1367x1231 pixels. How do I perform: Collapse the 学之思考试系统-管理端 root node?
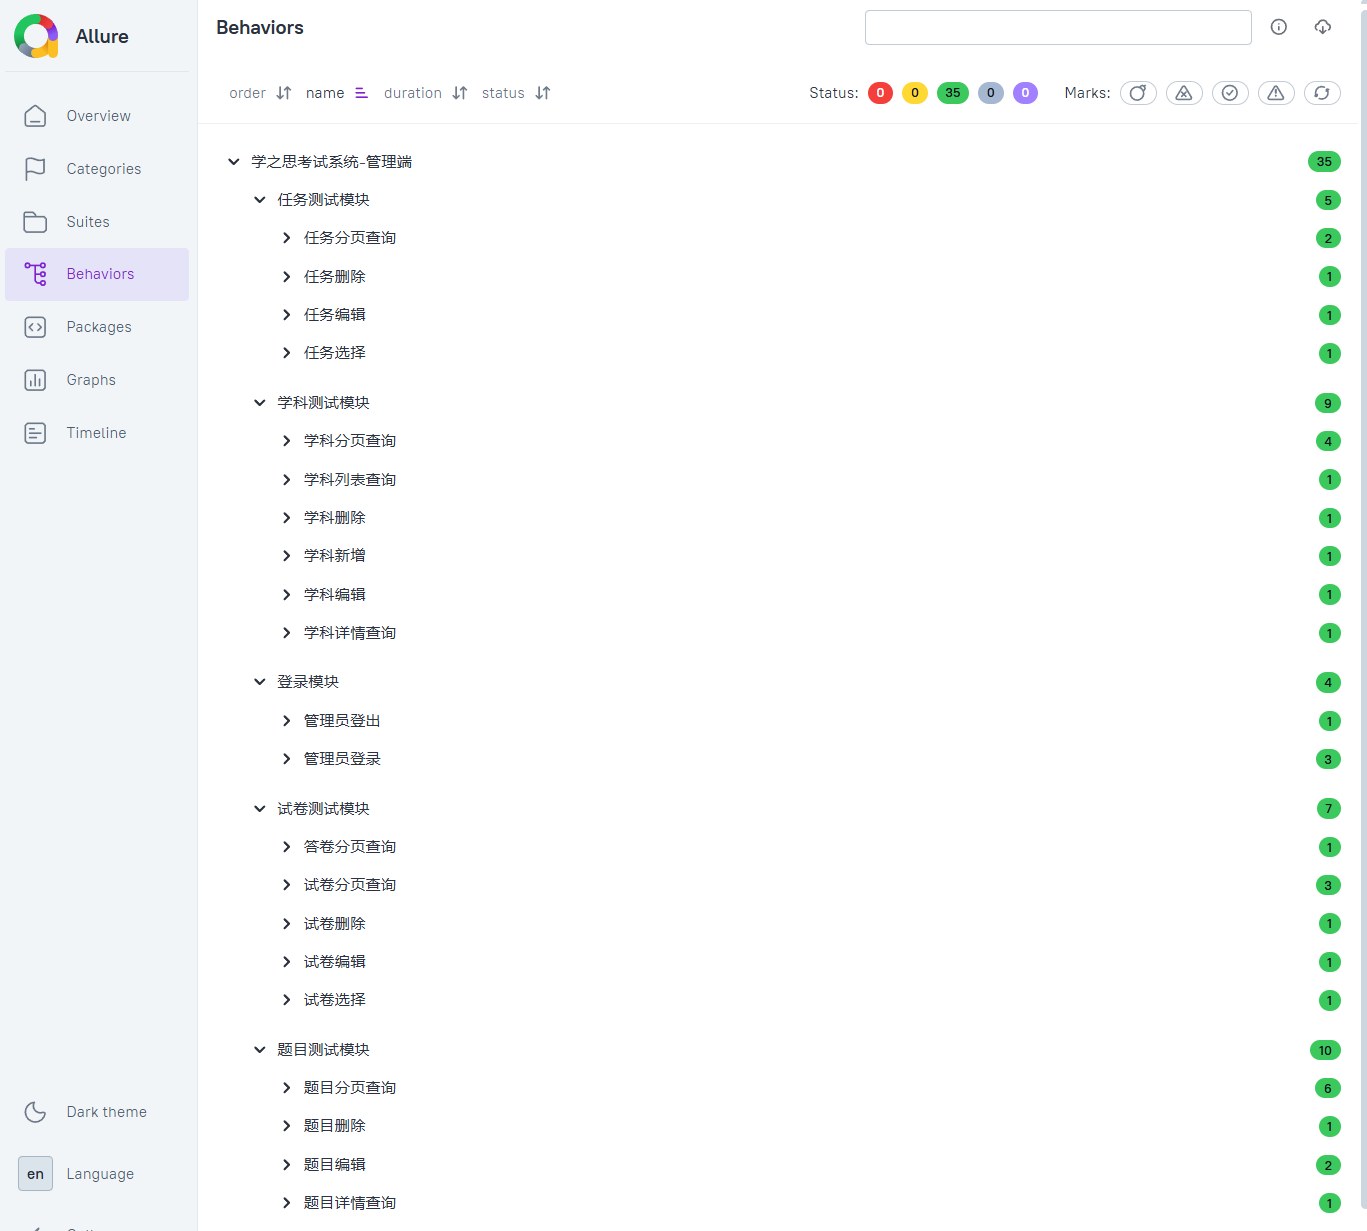pos(233,161)
